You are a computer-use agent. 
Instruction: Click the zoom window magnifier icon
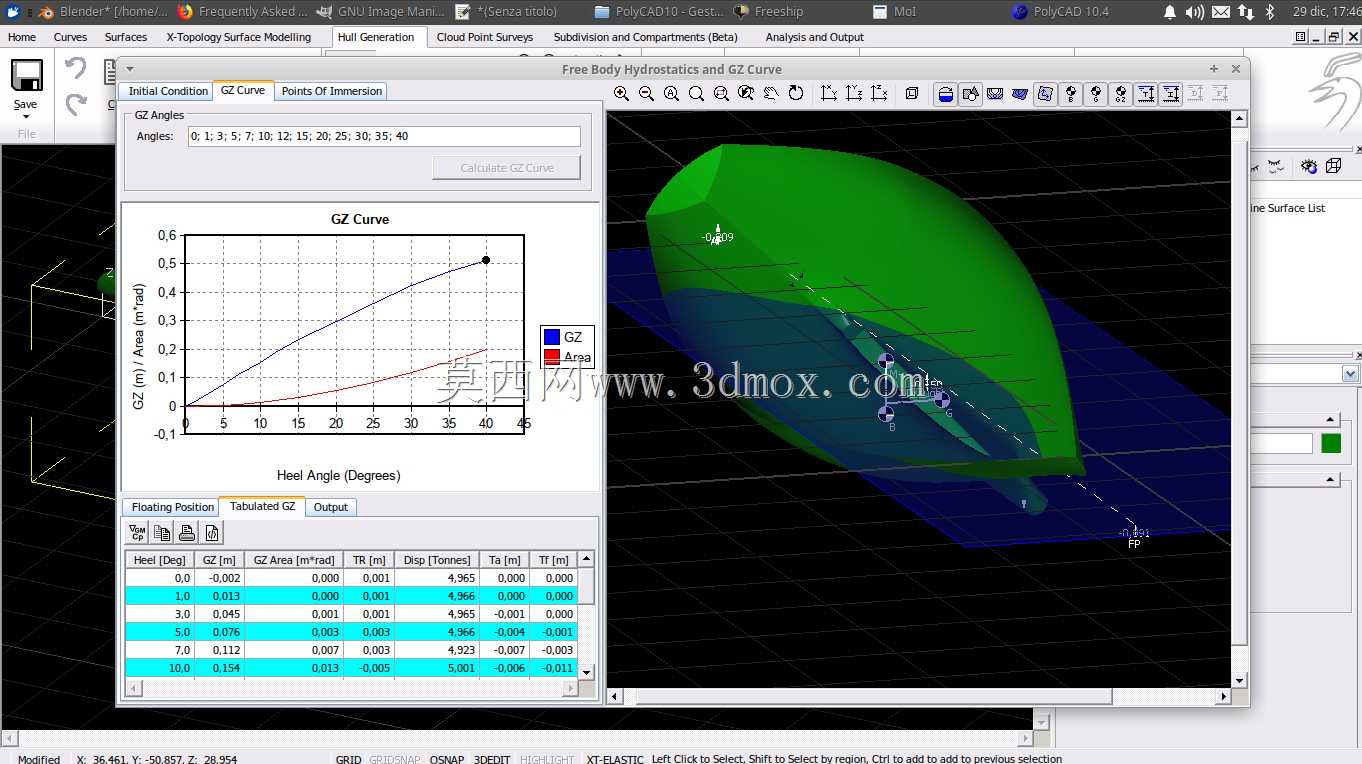point(721,93)
